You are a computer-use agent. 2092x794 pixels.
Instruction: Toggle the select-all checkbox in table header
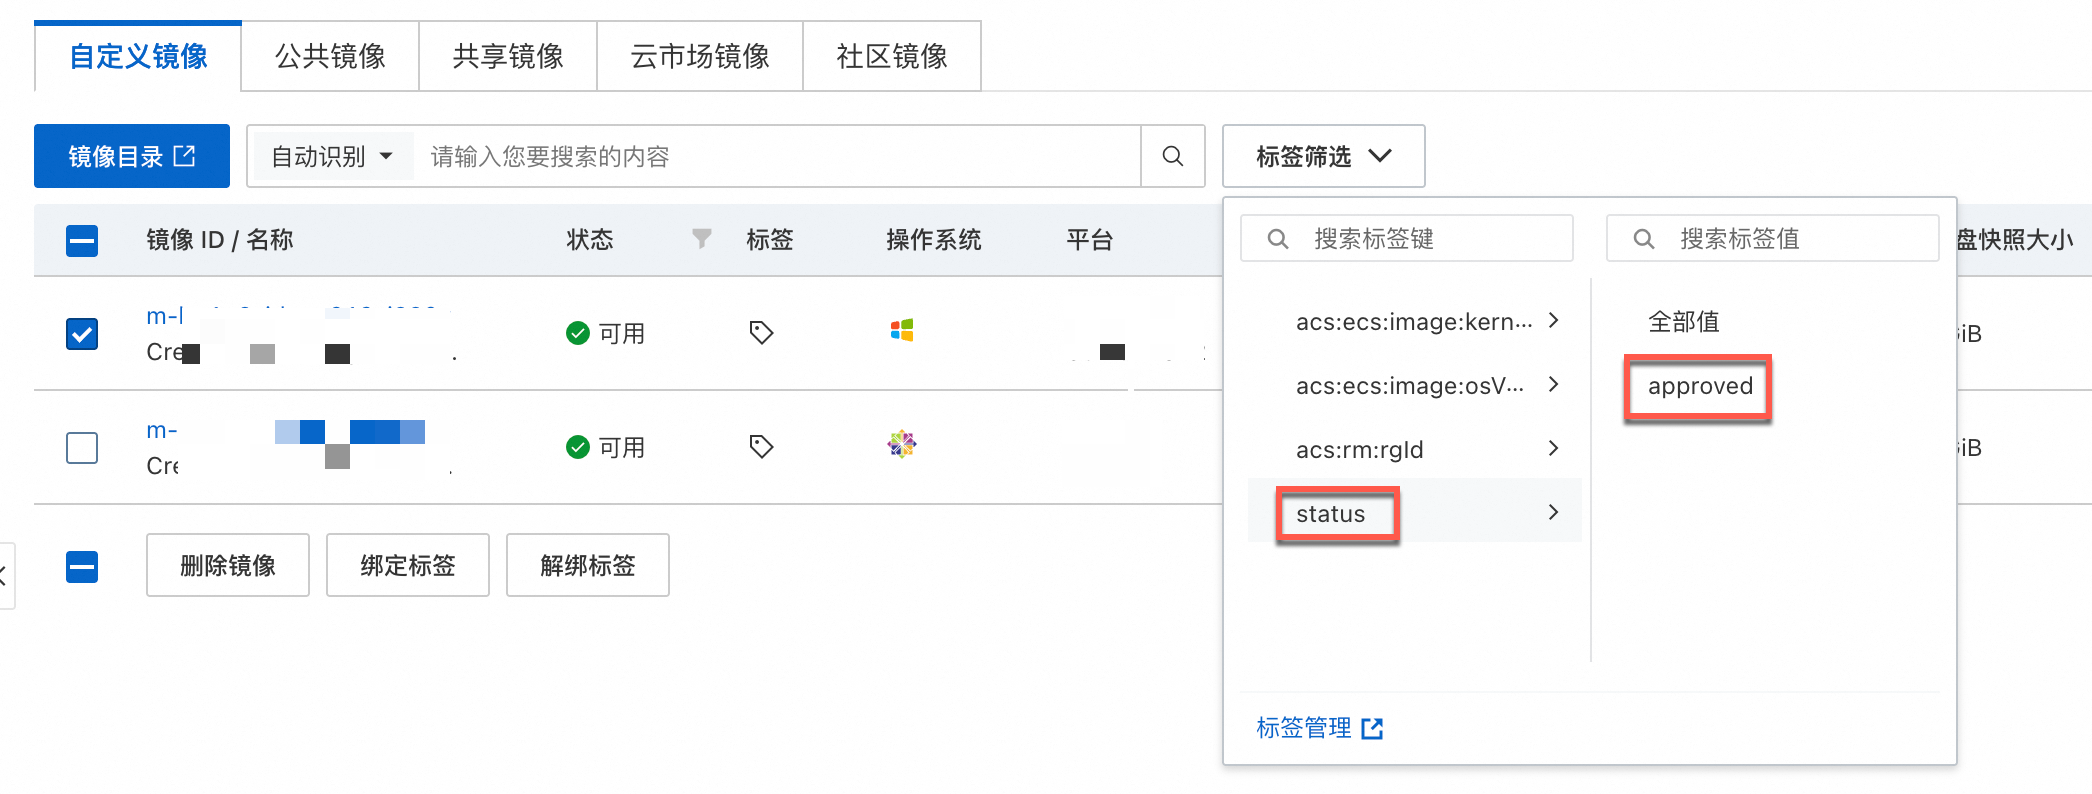click(x=82, y=240)
